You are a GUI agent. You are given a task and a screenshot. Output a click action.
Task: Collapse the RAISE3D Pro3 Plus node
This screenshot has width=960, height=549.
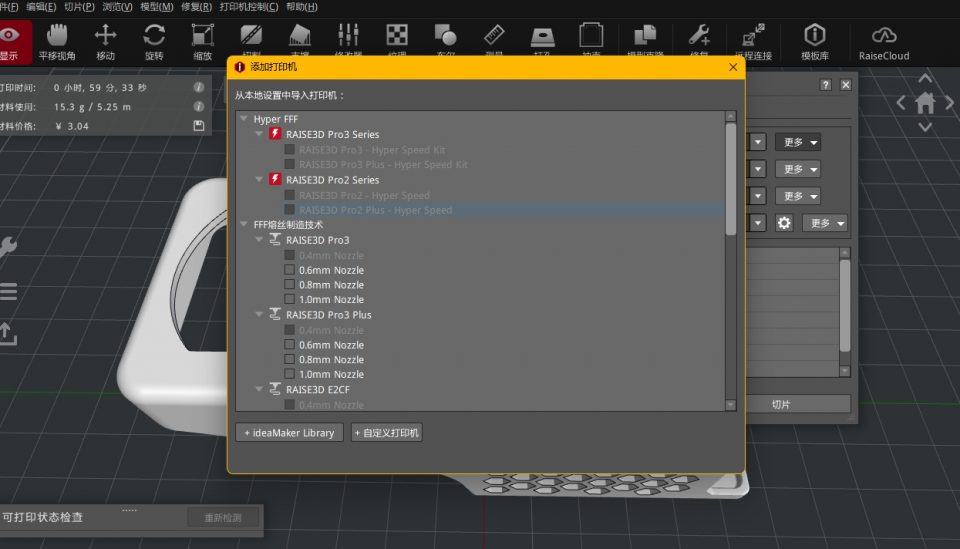(x=259, y=314)
